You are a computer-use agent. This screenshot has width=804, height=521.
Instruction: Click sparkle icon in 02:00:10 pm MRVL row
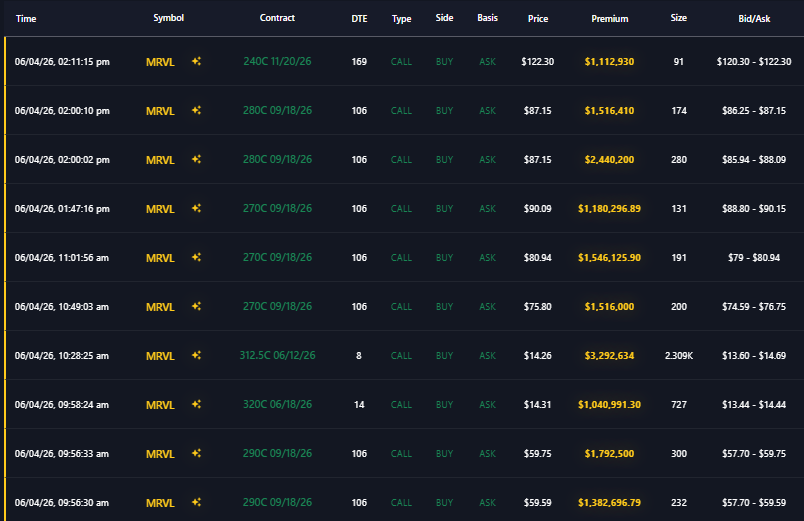196,110
